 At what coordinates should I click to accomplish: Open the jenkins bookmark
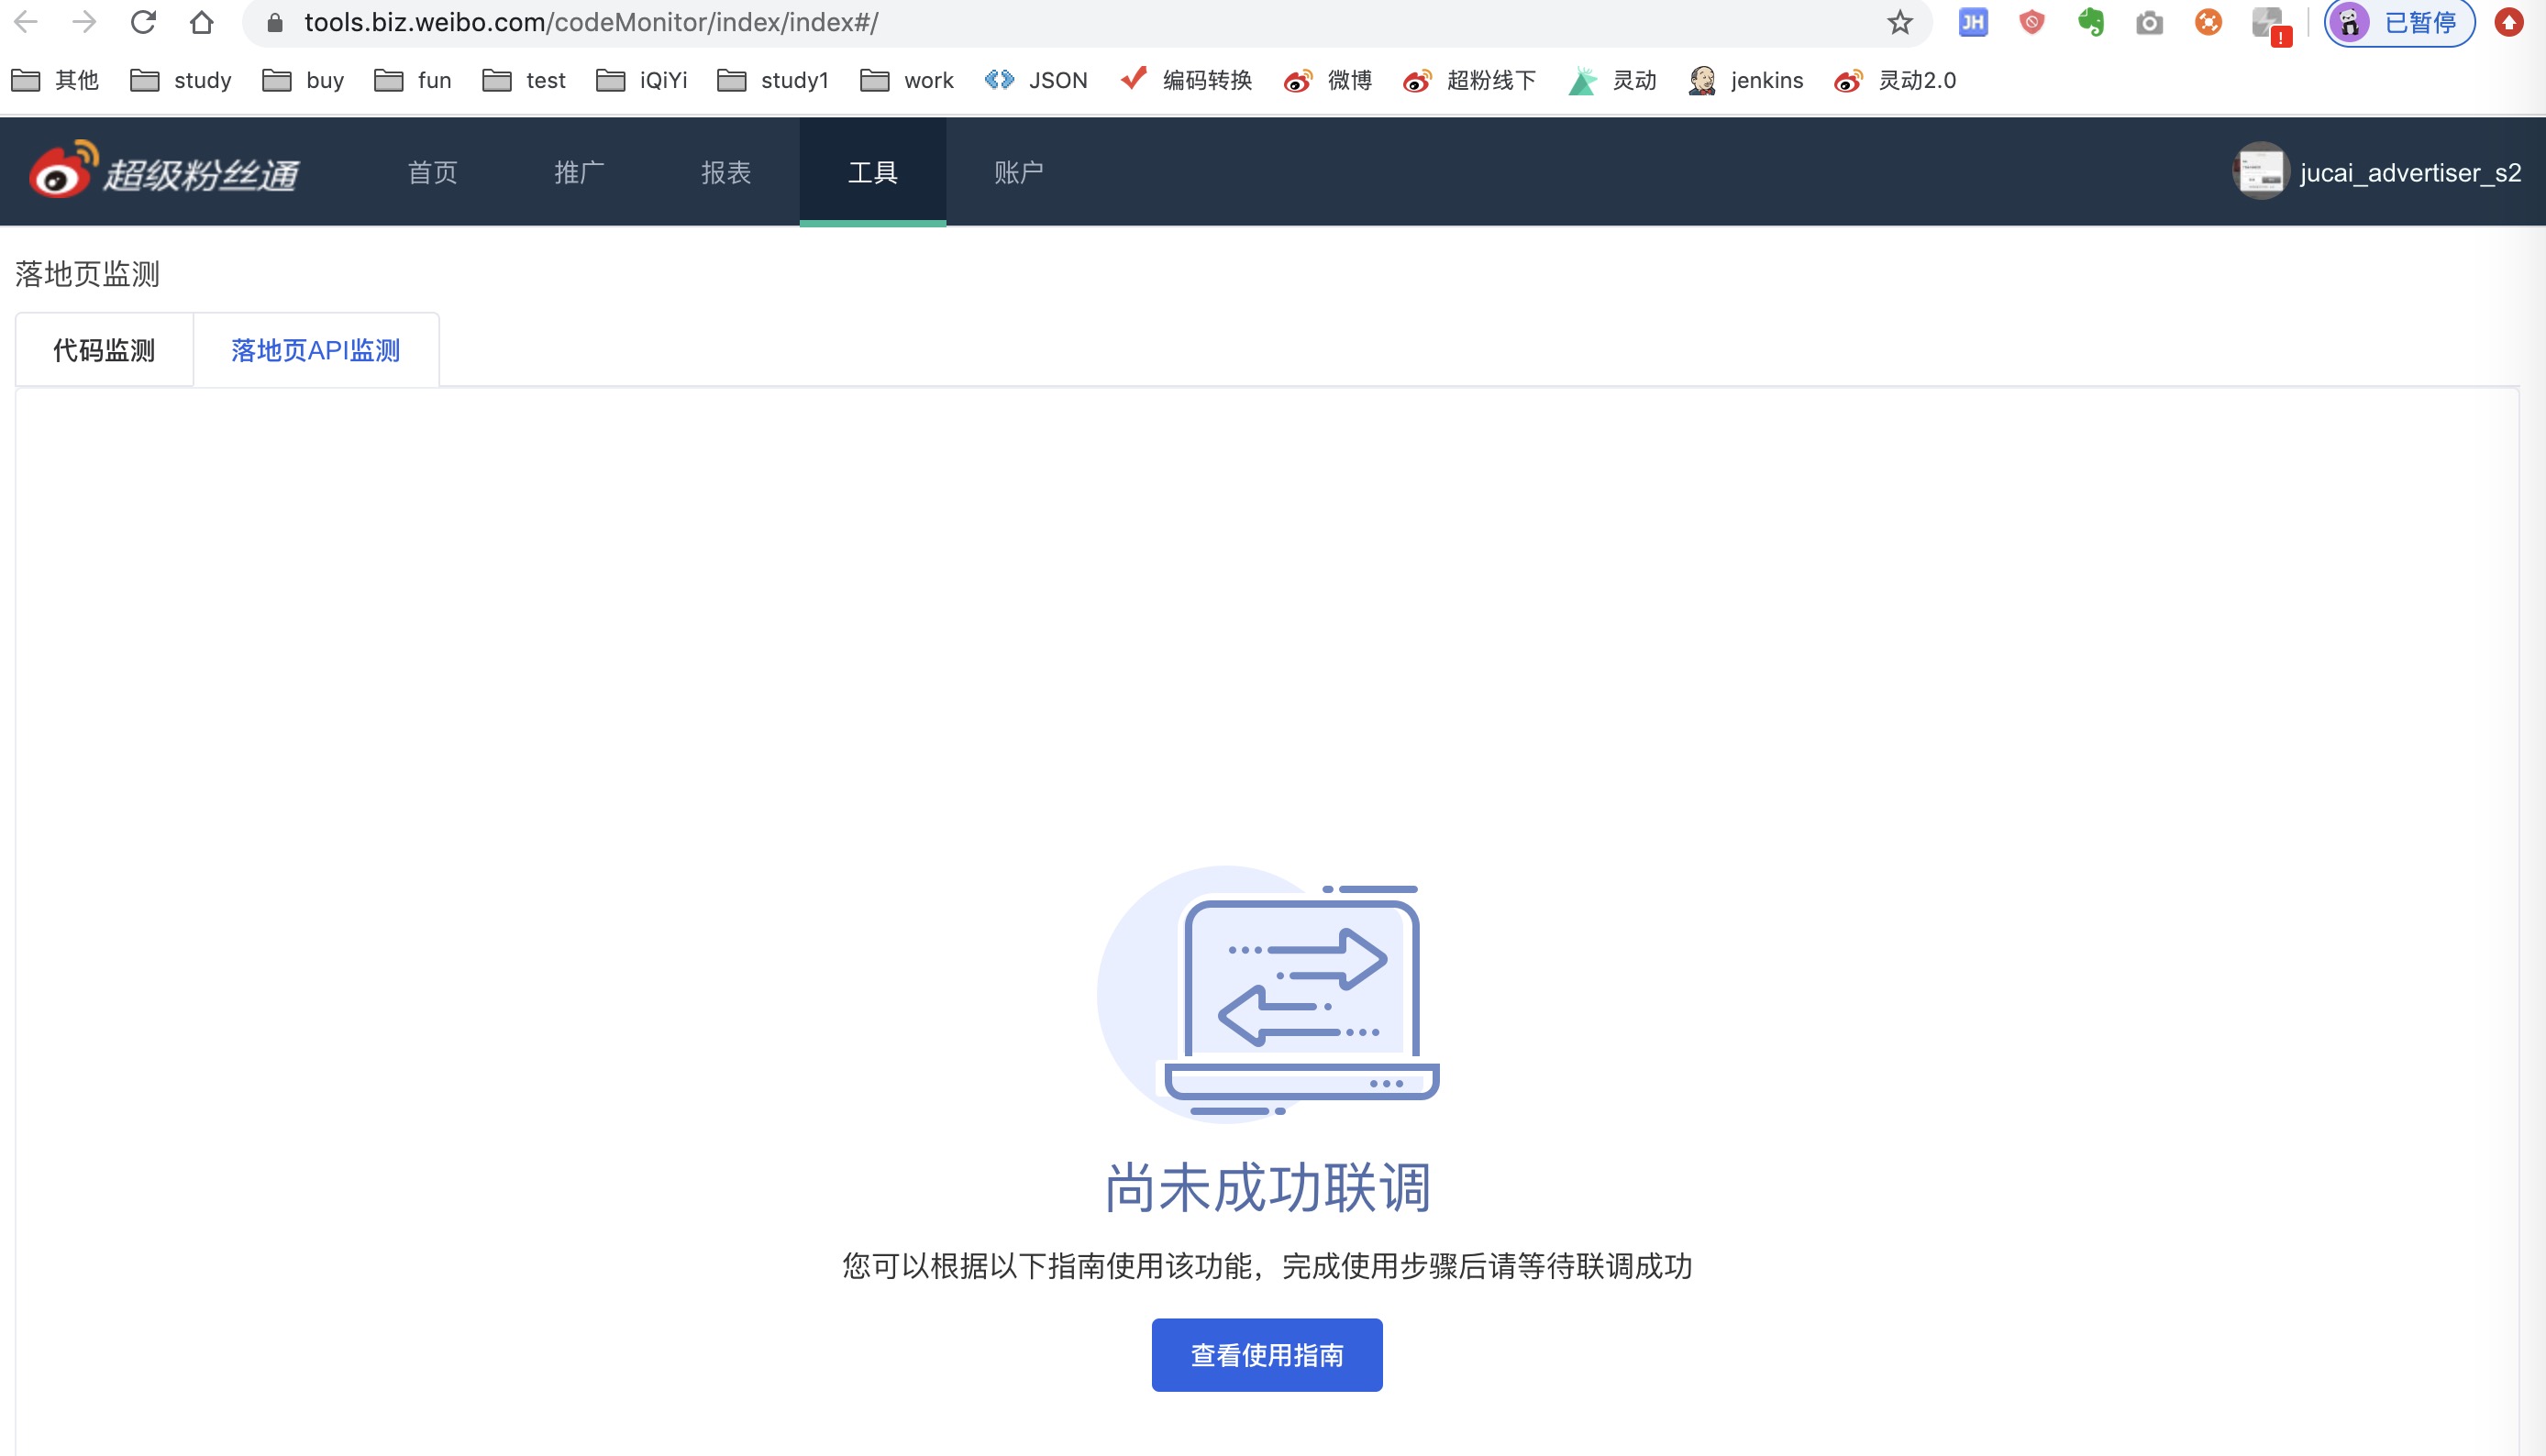click(x=1746, y=80)
